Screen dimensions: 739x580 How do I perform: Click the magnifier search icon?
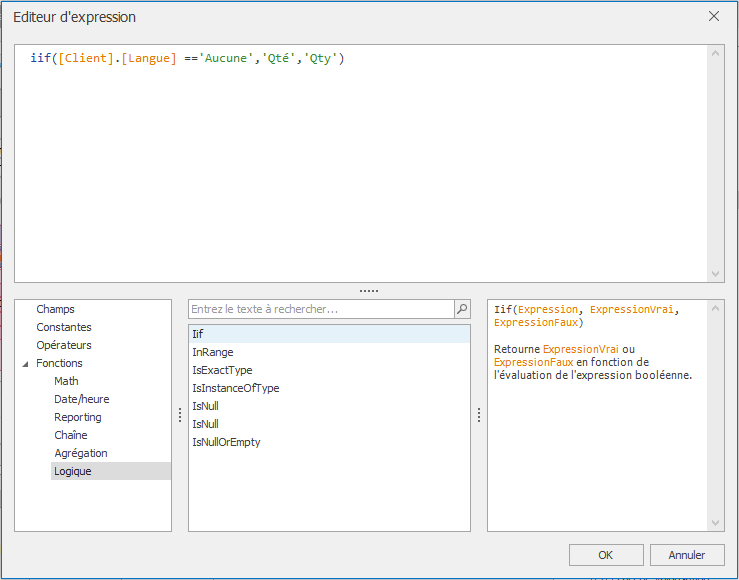pos(462,310)
